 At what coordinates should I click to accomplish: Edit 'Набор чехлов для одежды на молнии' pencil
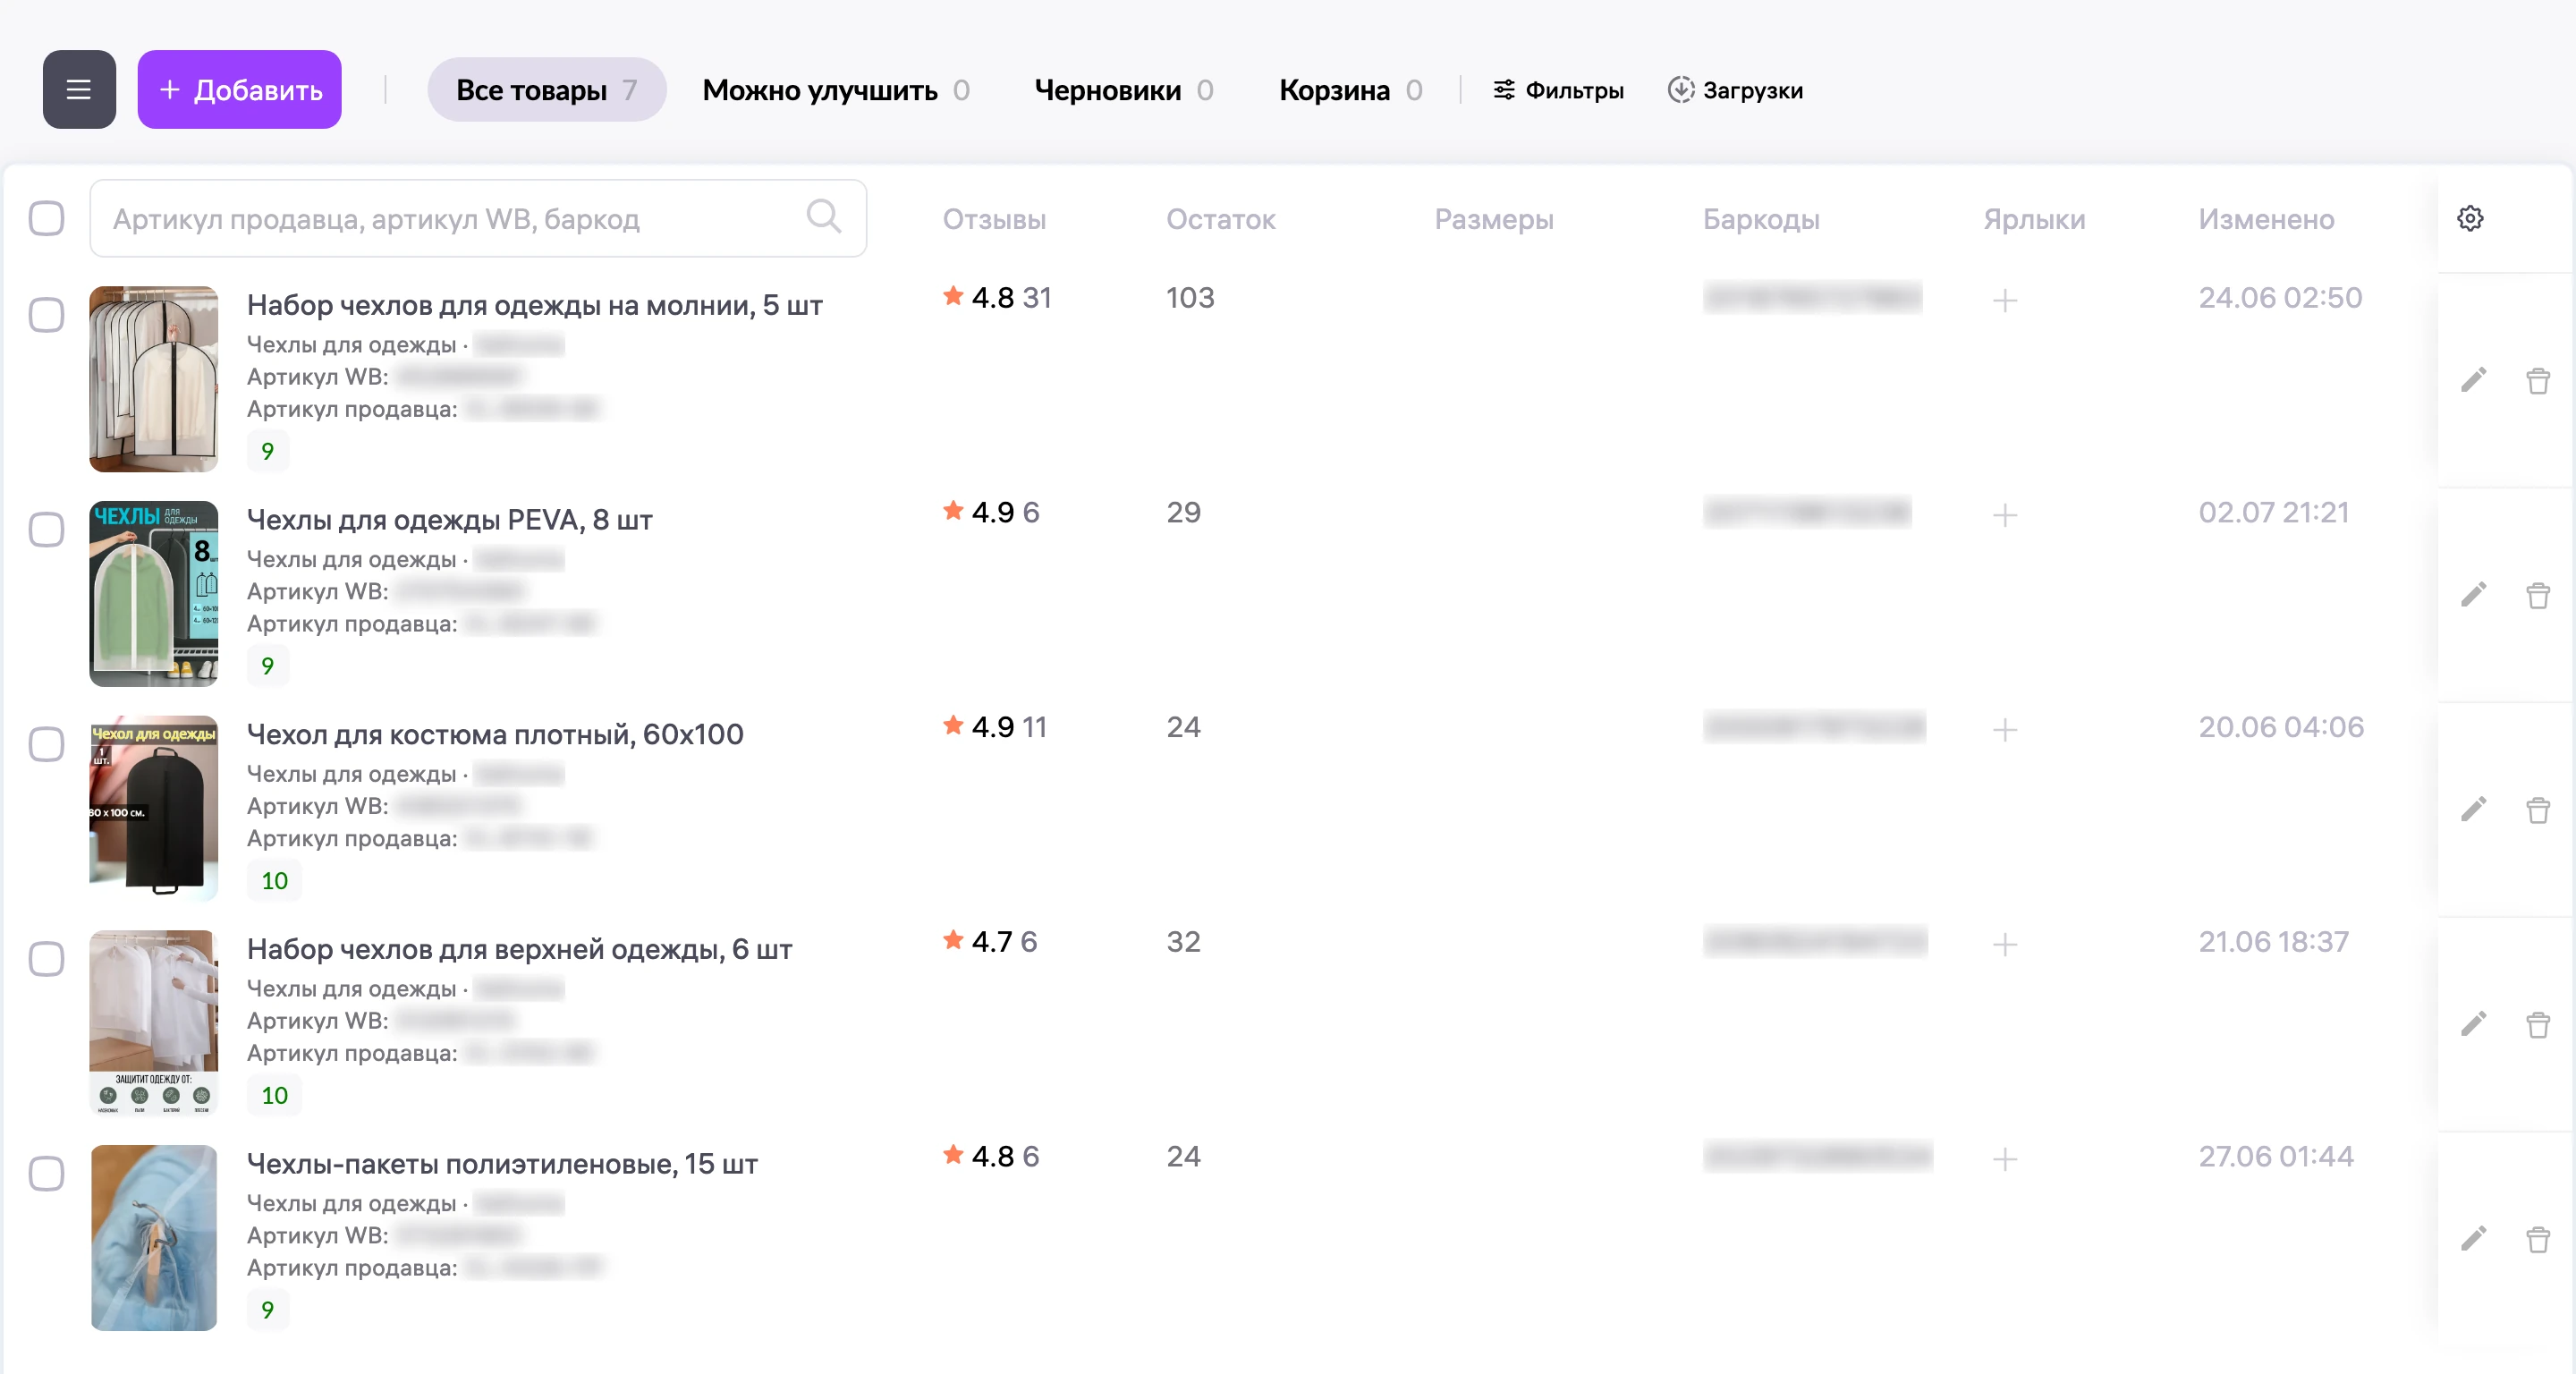[x=2473, y=380]
